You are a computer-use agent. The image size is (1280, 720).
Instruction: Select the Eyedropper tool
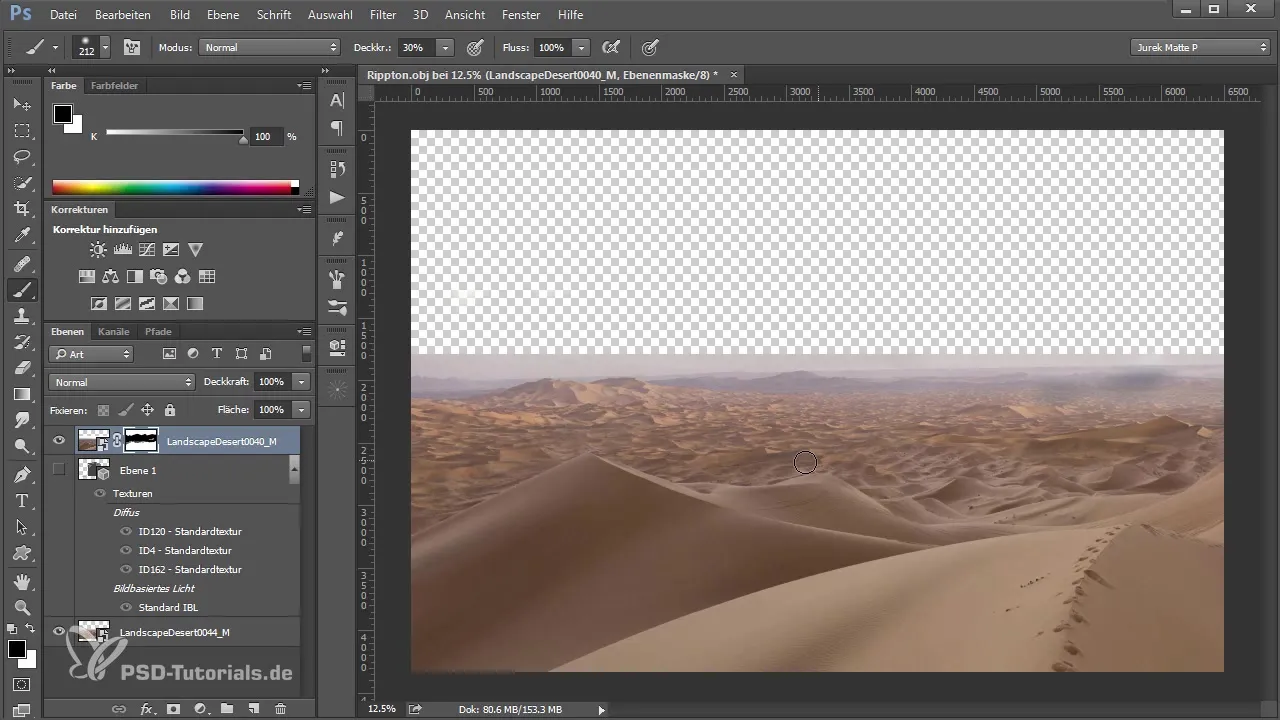22,236
